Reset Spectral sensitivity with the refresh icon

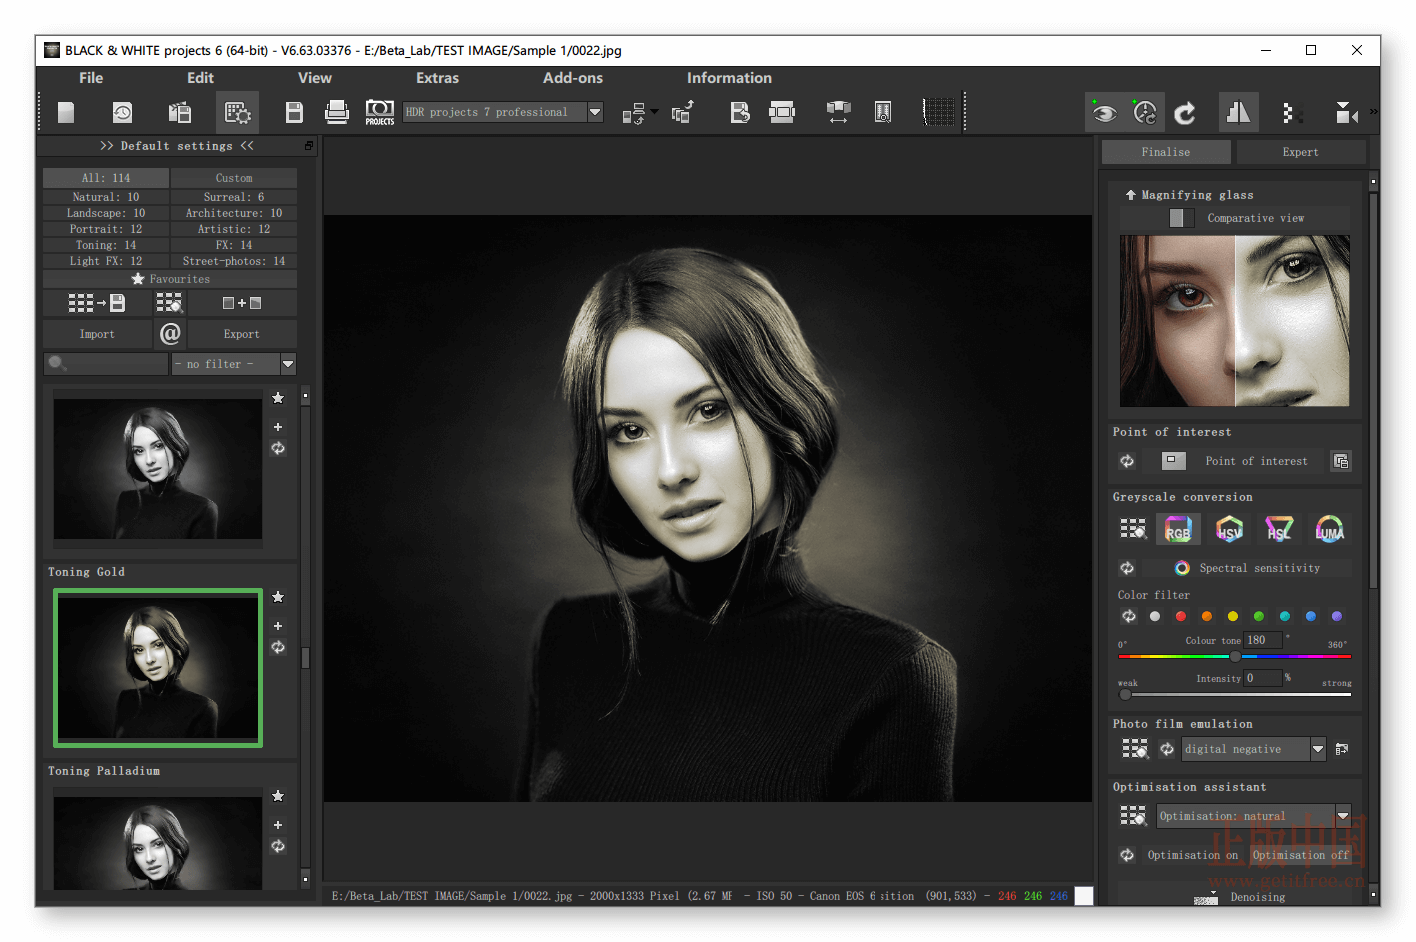pos(1127,568)
